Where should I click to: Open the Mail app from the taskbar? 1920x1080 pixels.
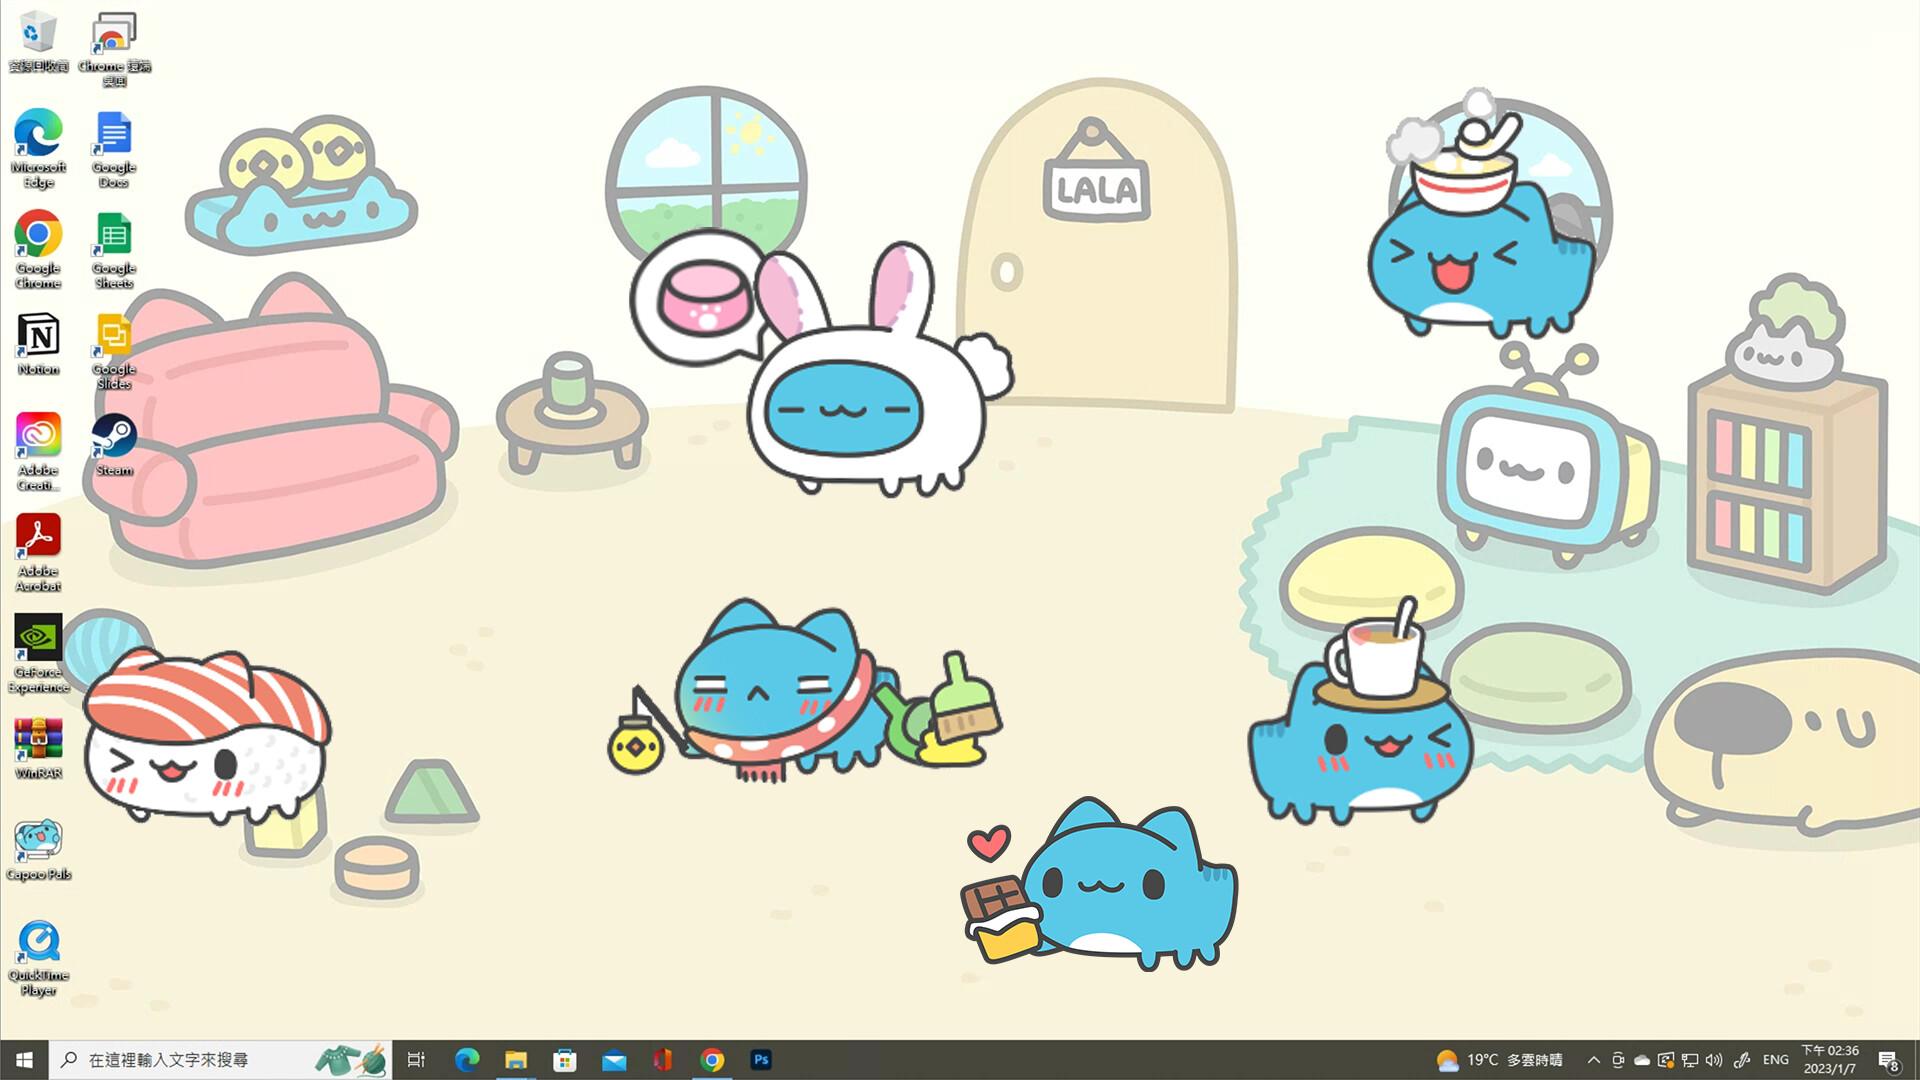[614, 1059]
